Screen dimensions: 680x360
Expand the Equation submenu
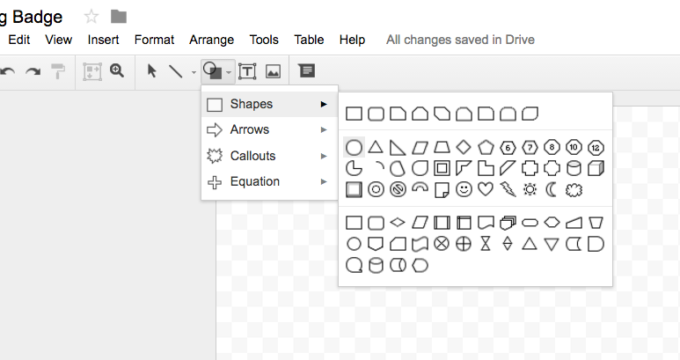(x=269, y=182)
